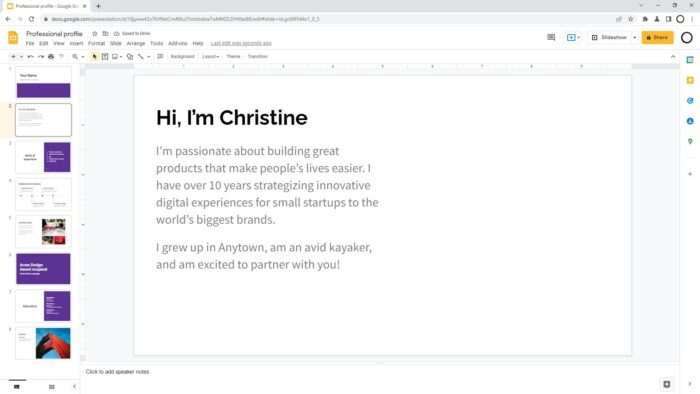Open the Tools menu
This screenshot has width=700, height=394.
pos(156,43)
